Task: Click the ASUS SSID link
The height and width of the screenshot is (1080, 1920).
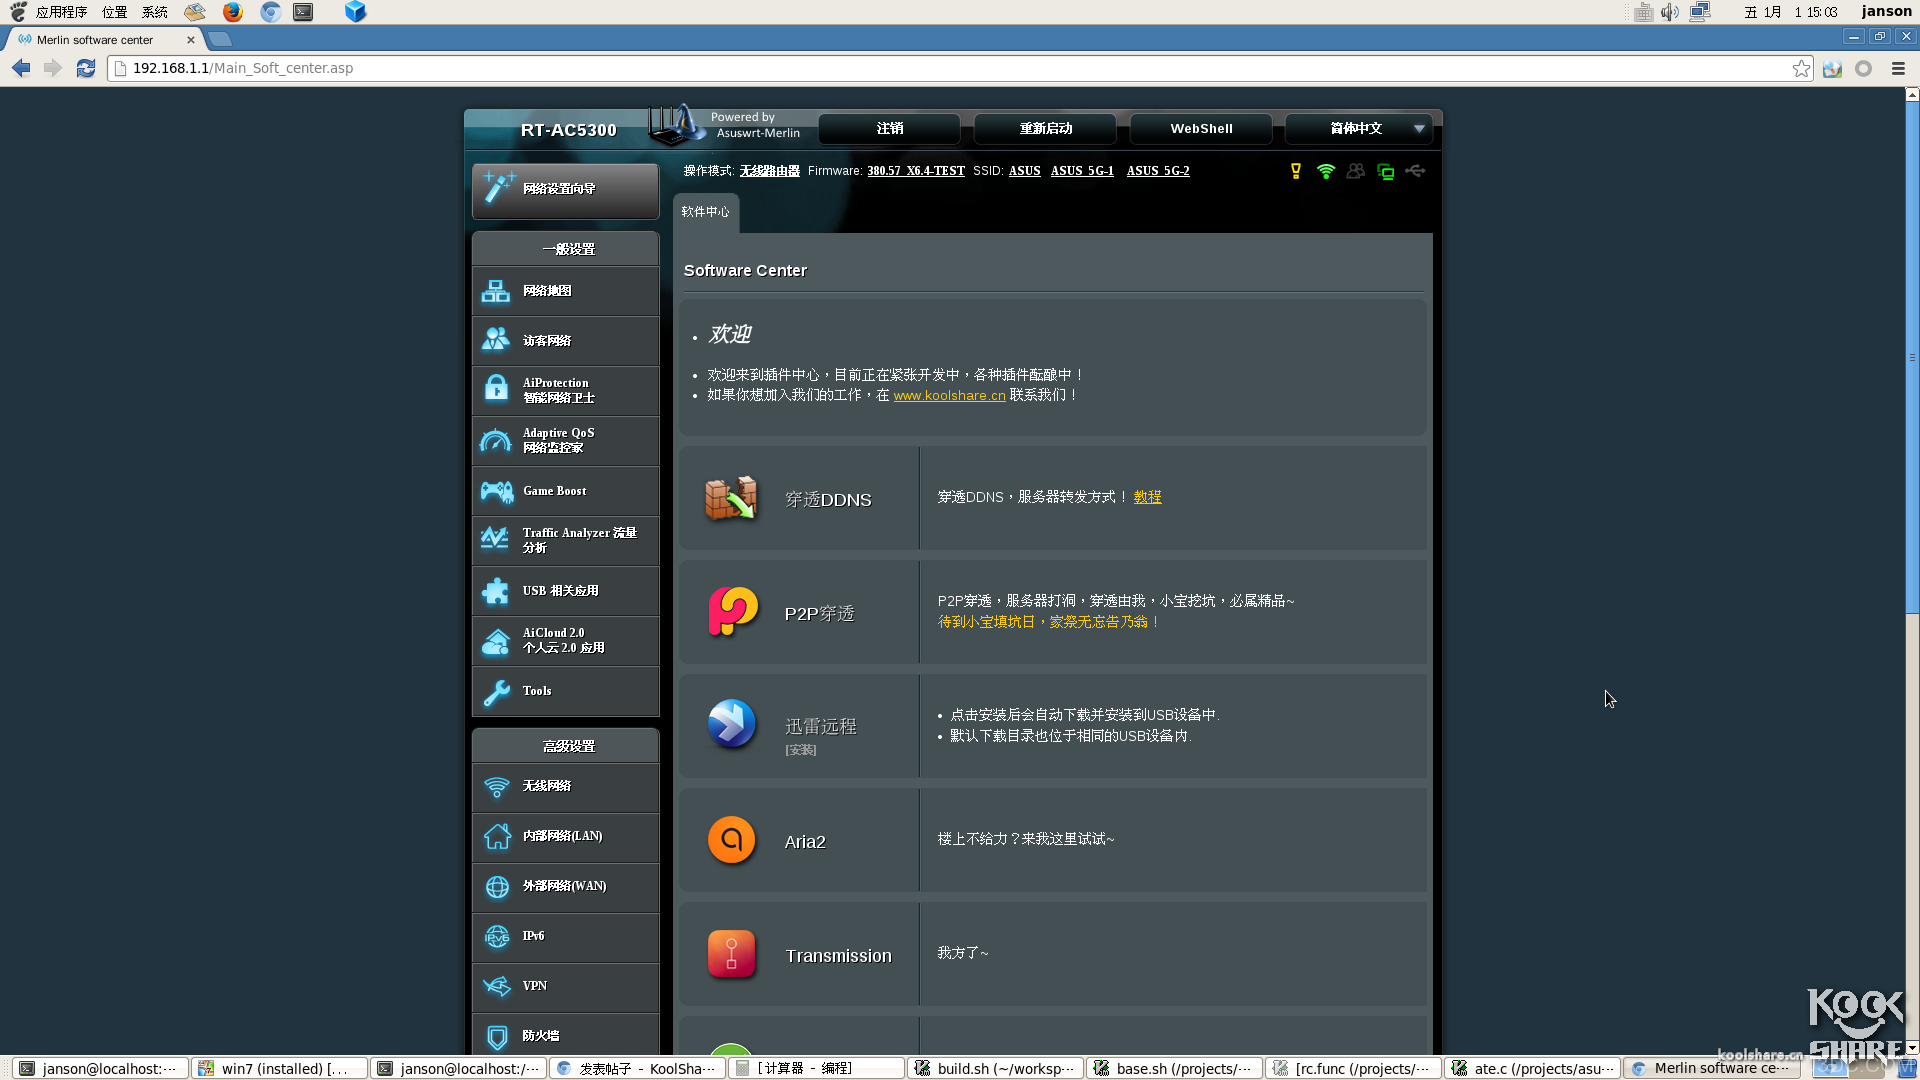Action: point(1025,171)
